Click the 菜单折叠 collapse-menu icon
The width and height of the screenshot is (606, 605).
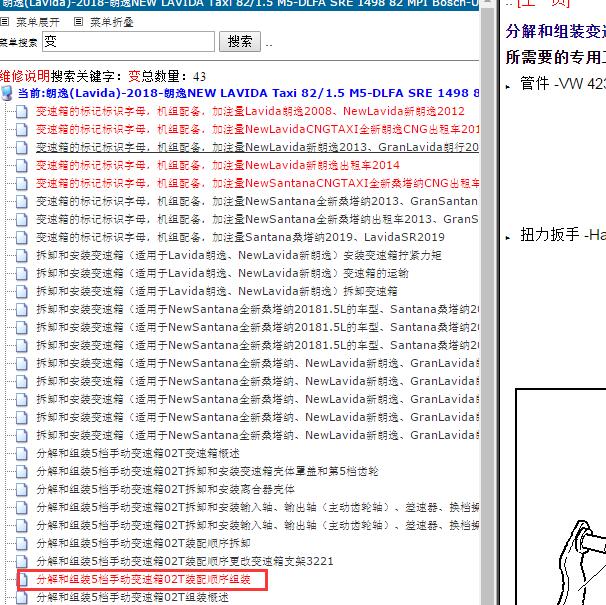tap(78, 22)
